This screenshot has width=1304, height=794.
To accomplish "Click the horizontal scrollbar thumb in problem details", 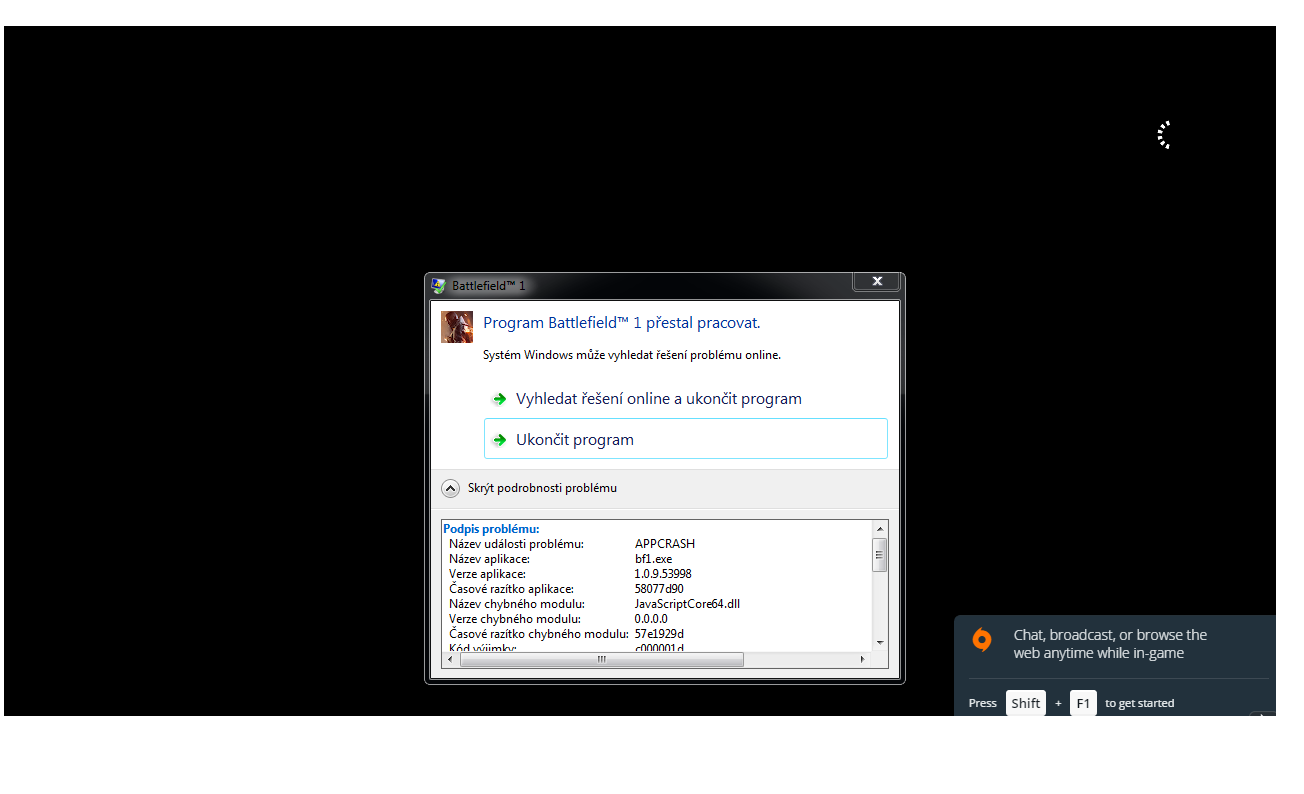I will click(602, 660).
